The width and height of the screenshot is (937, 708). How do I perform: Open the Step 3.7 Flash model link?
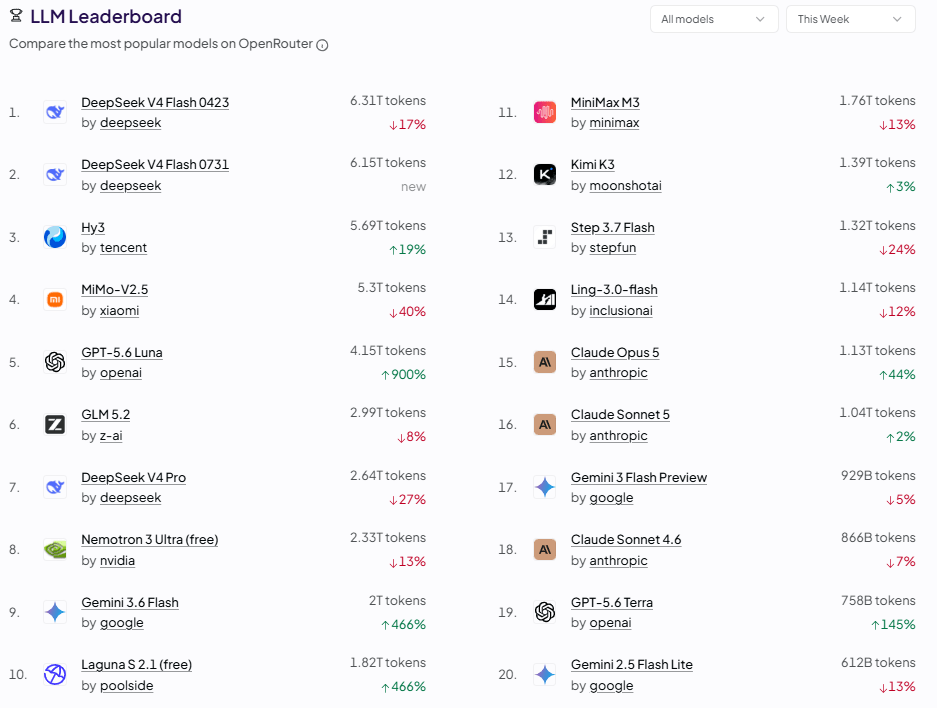[613, 228]
